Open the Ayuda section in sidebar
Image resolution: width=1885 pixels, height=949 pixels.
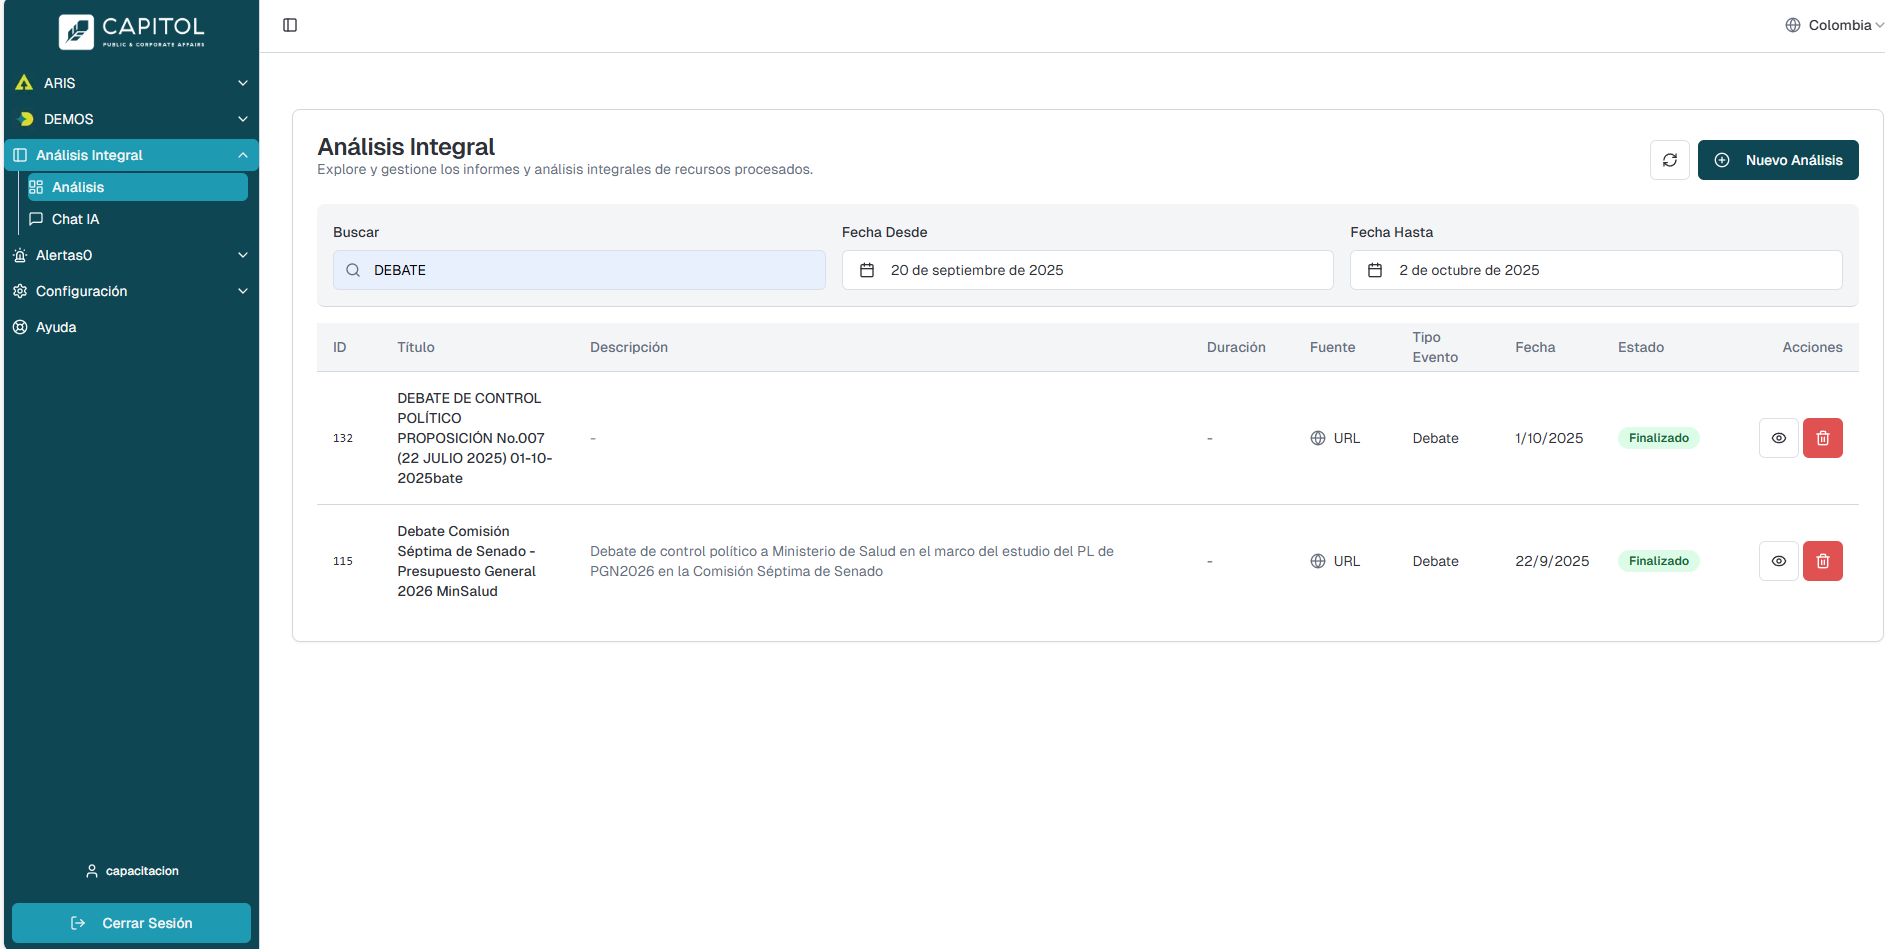click(55, 327)
